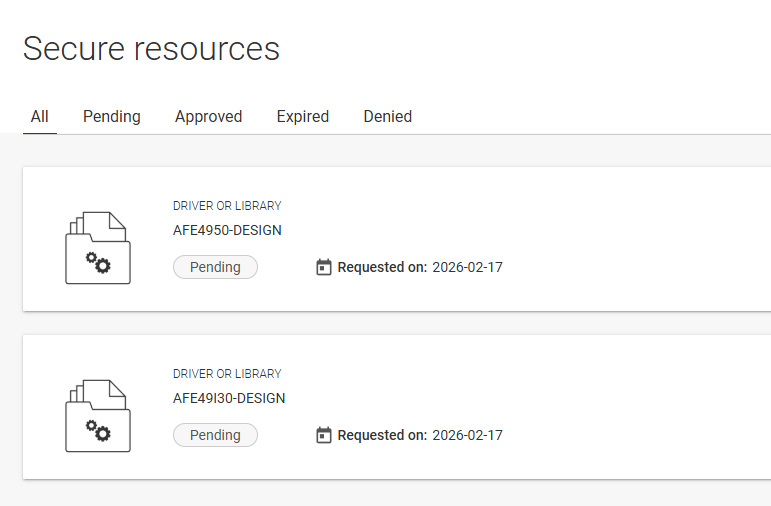Select the Approved tab
The height and width of the screenshot is (506, 771).
(x=208, y=117)
